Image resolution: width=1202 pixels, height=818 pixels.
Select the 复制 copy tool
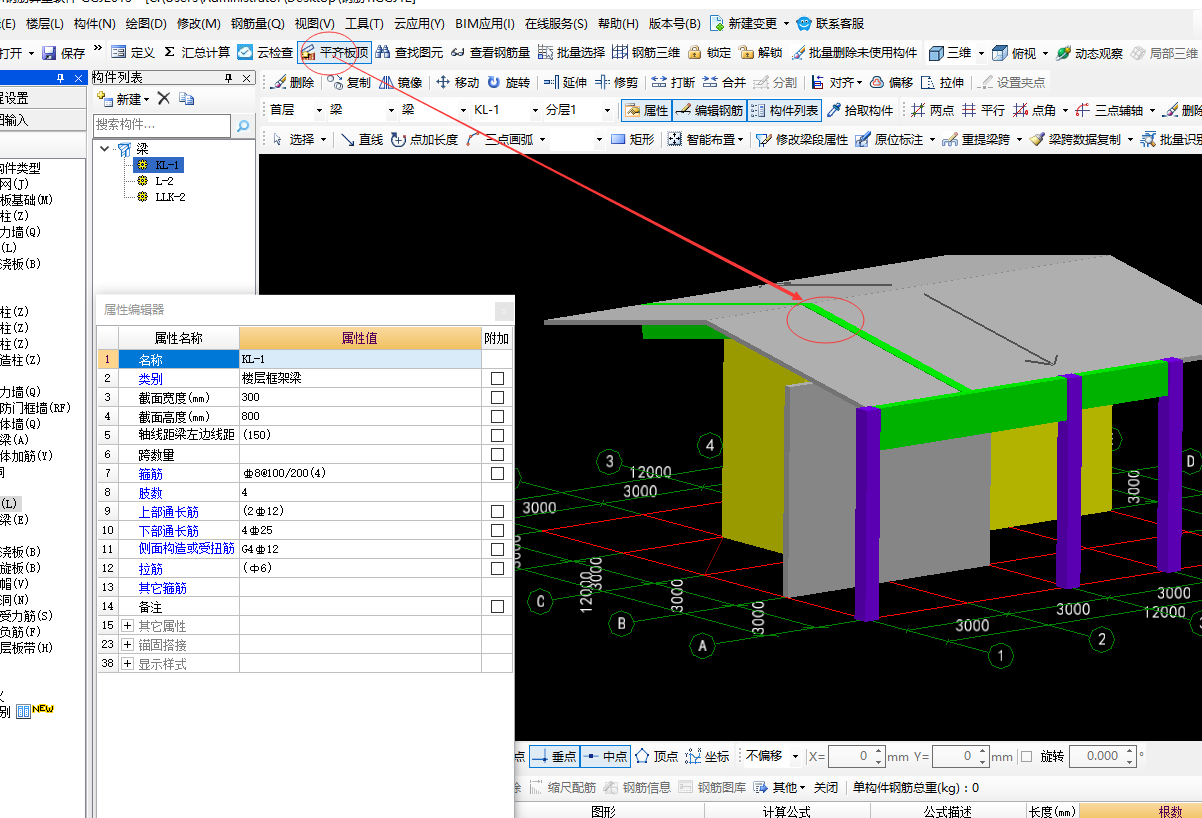click(x=349, y=83)
